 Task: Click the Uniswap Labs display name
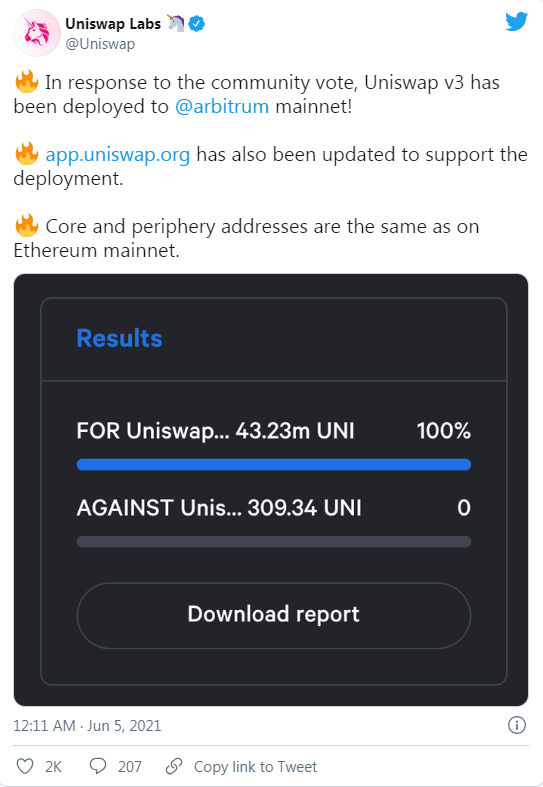(113, 24)
